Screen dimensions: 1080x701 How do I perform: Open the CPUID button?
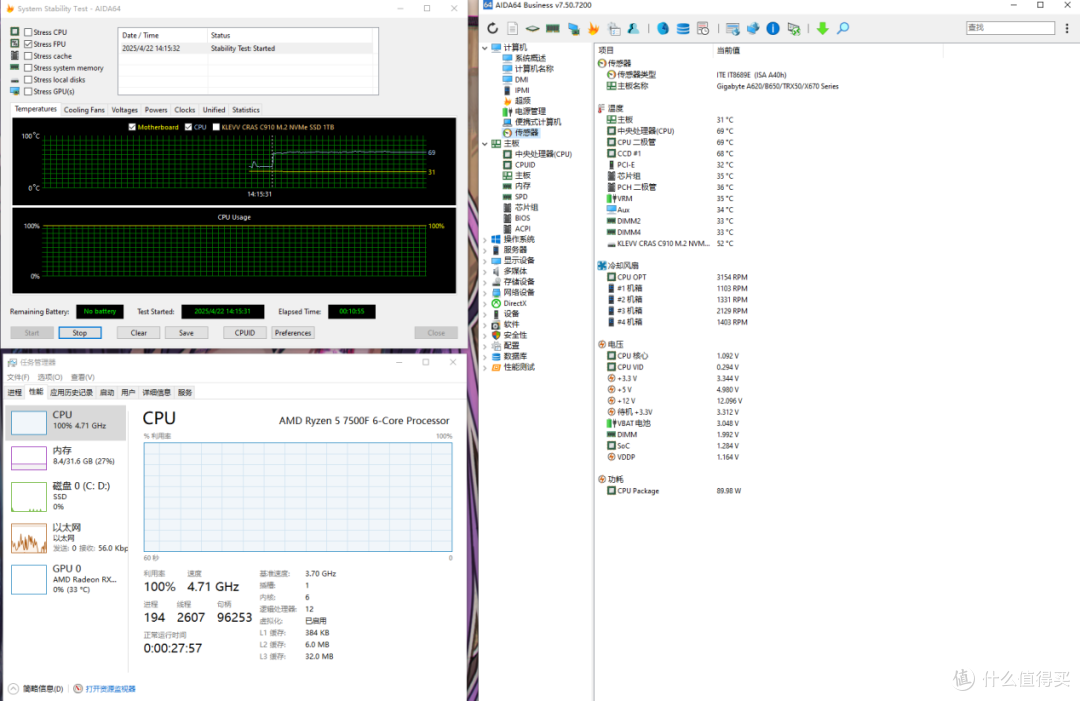click(245, 333)
